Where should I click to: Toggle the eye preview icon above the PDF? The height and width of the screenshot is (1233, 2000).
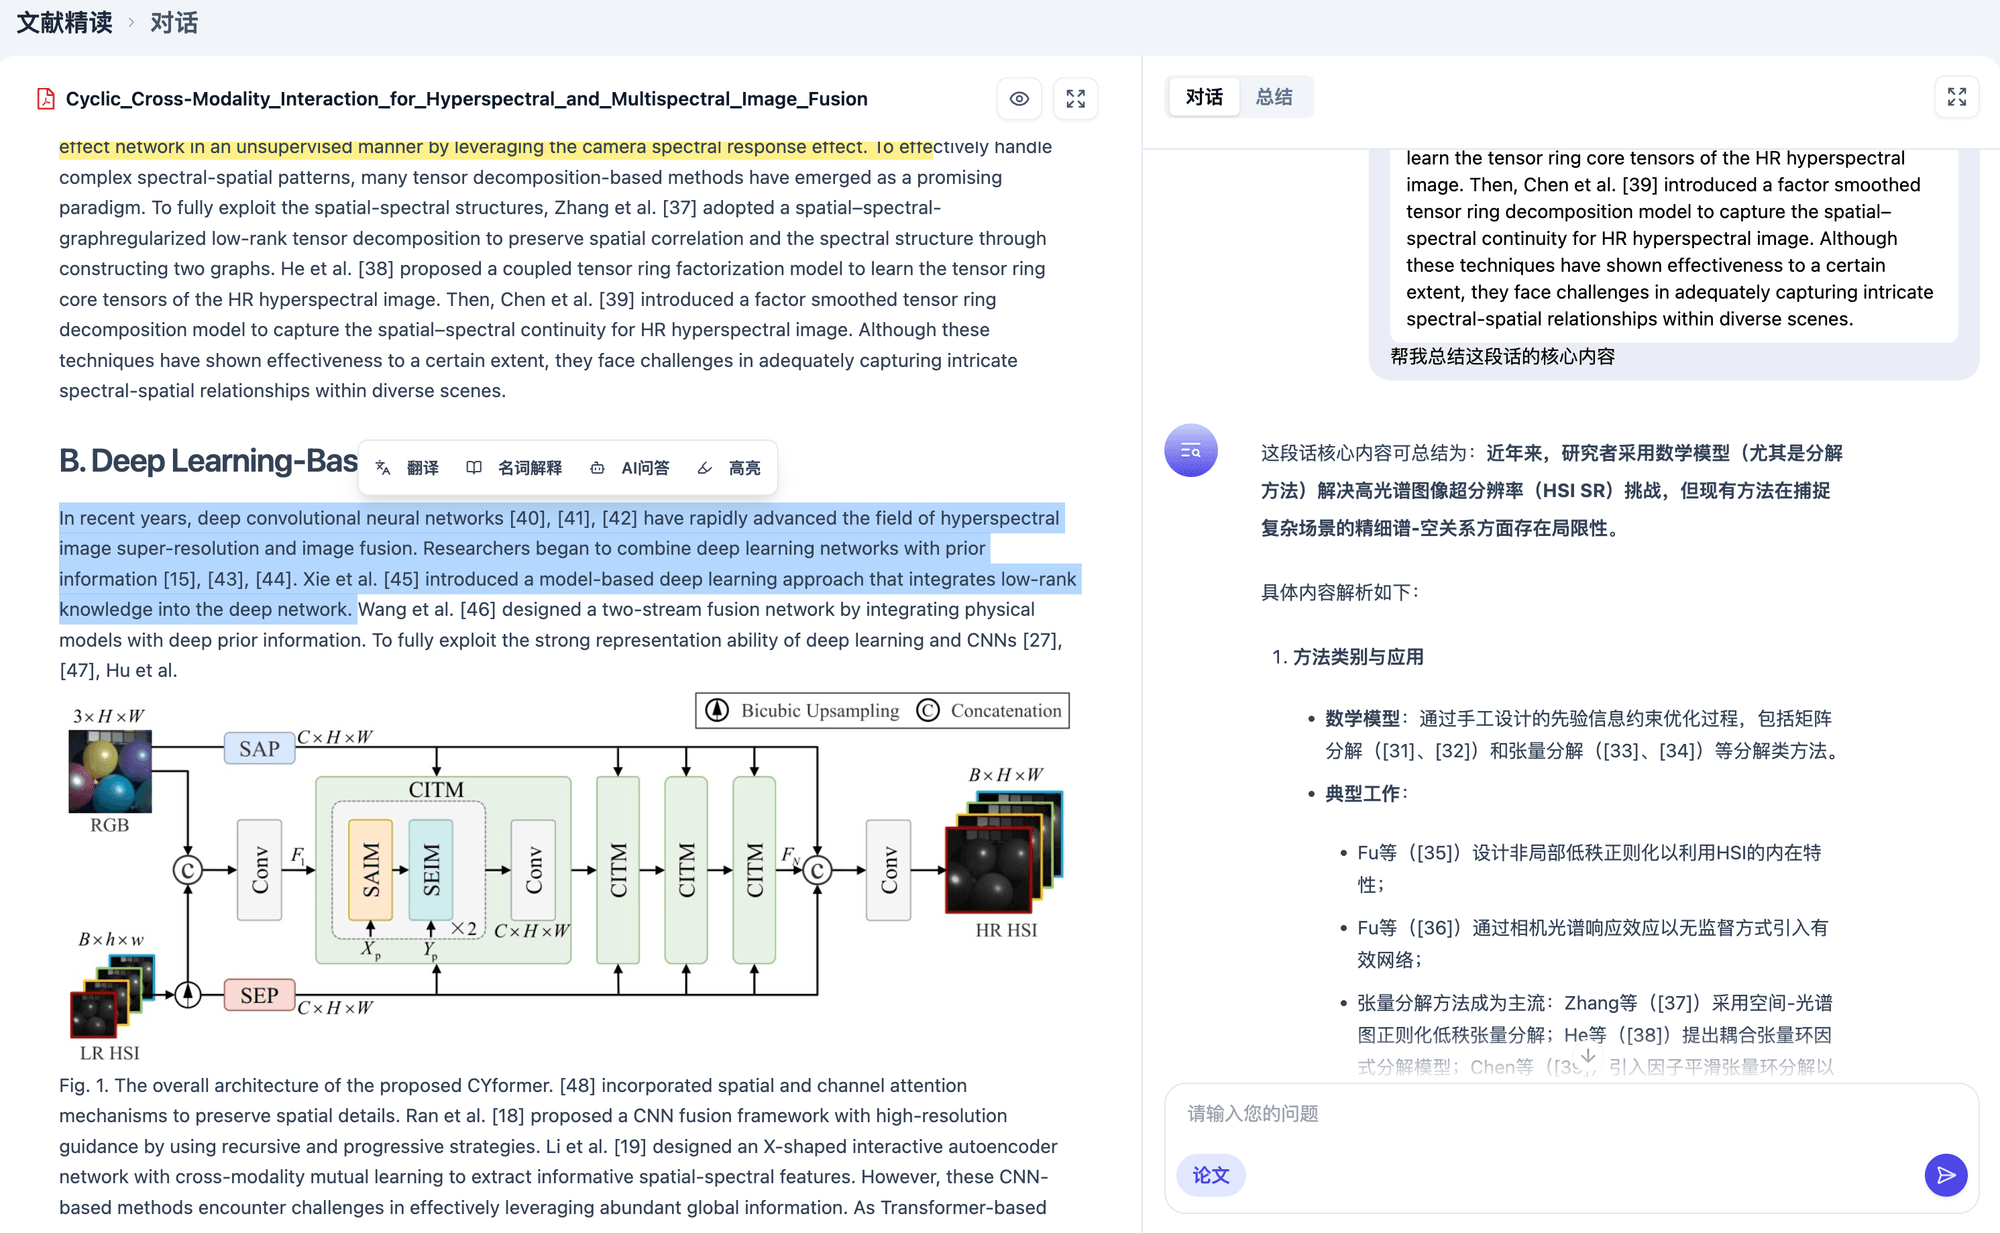click(x=1019, y=98)
